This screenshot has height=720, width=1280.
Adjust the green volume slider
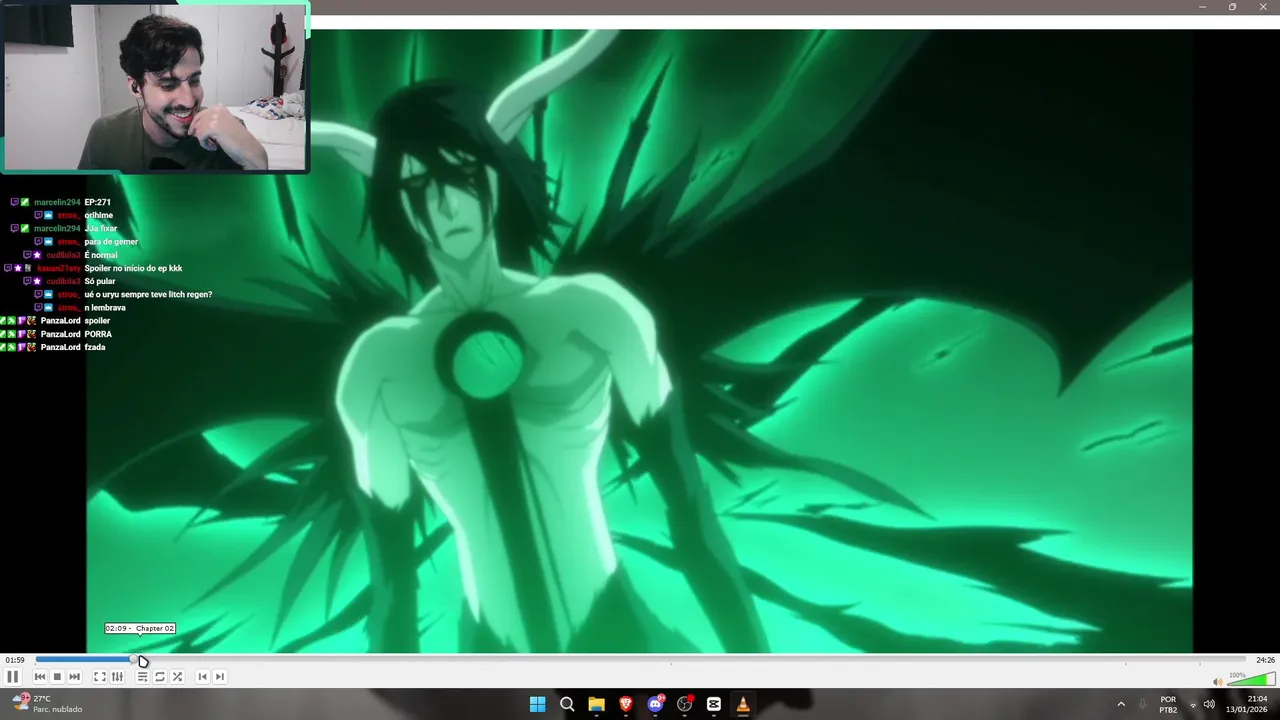(x=1251, y=680)
